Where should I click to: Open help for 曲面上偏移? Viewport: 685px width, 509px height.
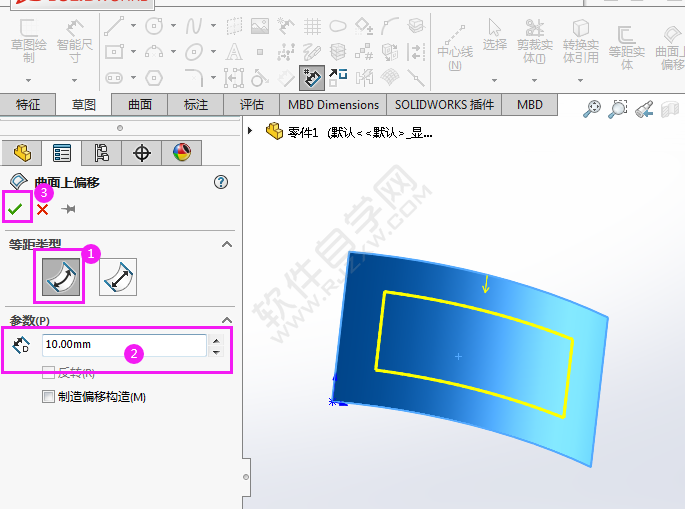coord(221,182)
